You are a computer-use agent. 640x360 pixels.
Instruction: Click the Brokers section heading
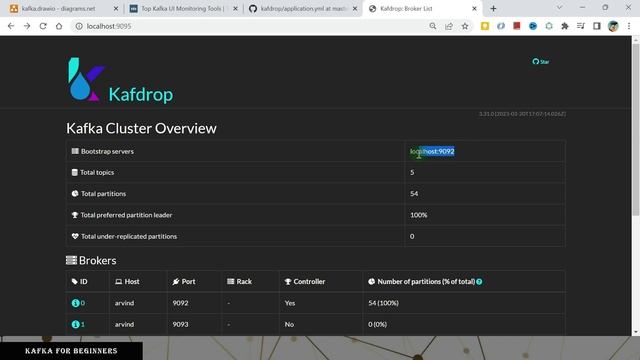point(91,260)
